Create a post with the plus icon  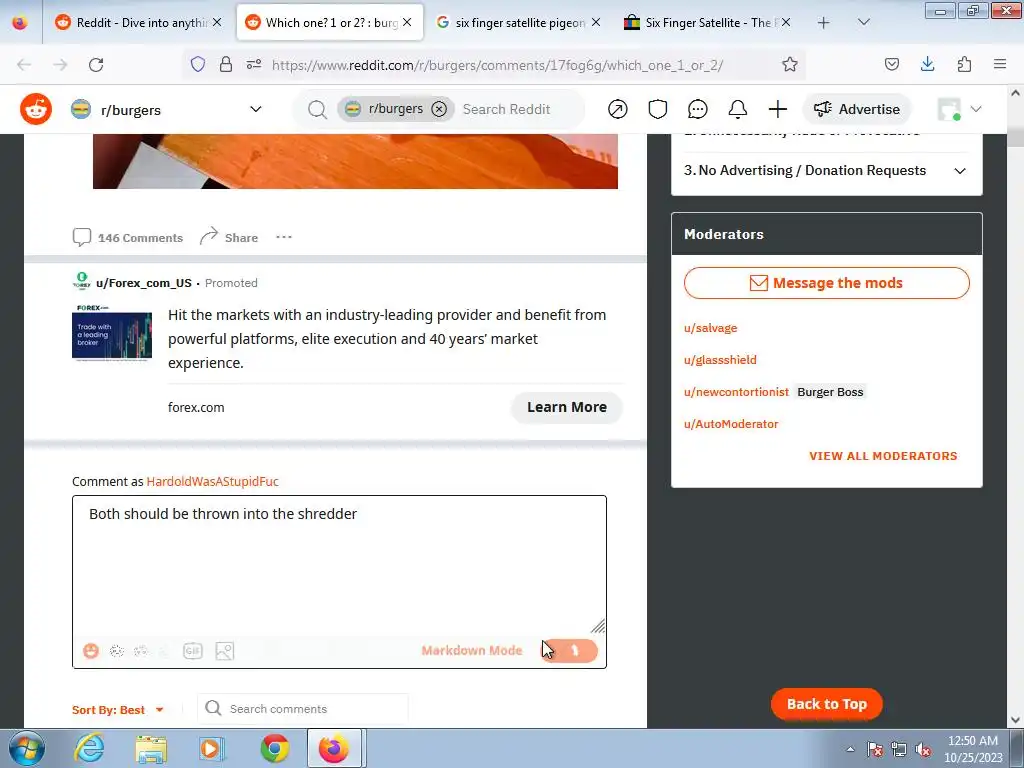pyautogui.click(x=777, y=109)
